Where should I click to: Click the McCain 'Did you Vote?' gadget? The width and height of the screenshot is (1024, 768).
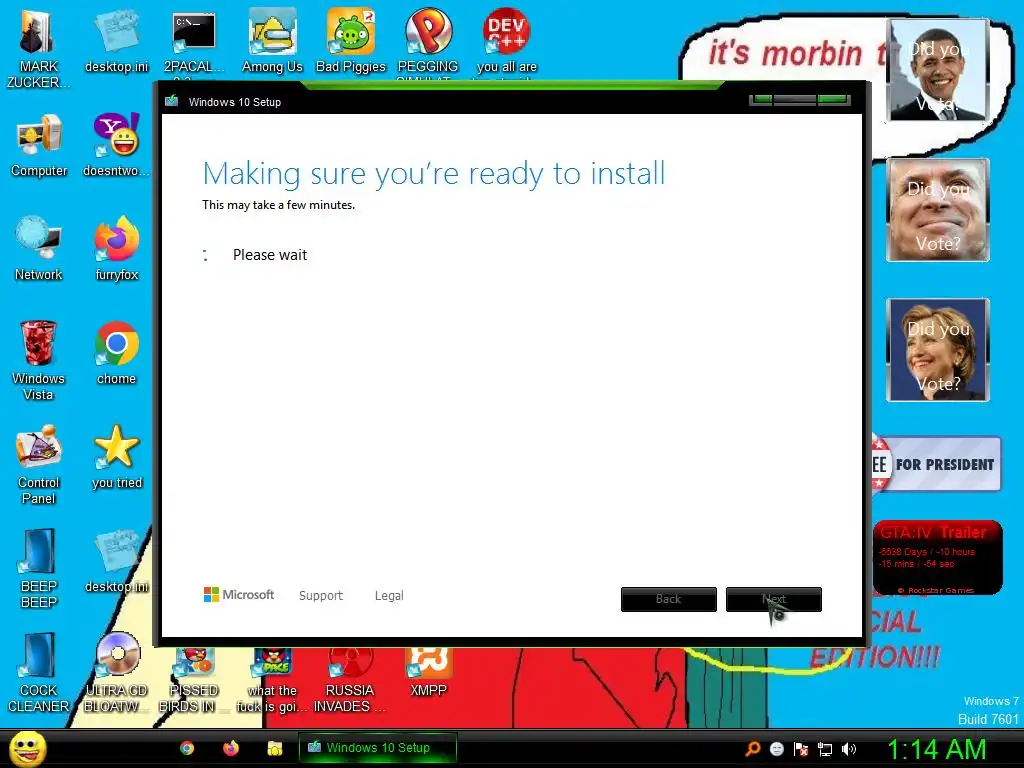point(938,210)
